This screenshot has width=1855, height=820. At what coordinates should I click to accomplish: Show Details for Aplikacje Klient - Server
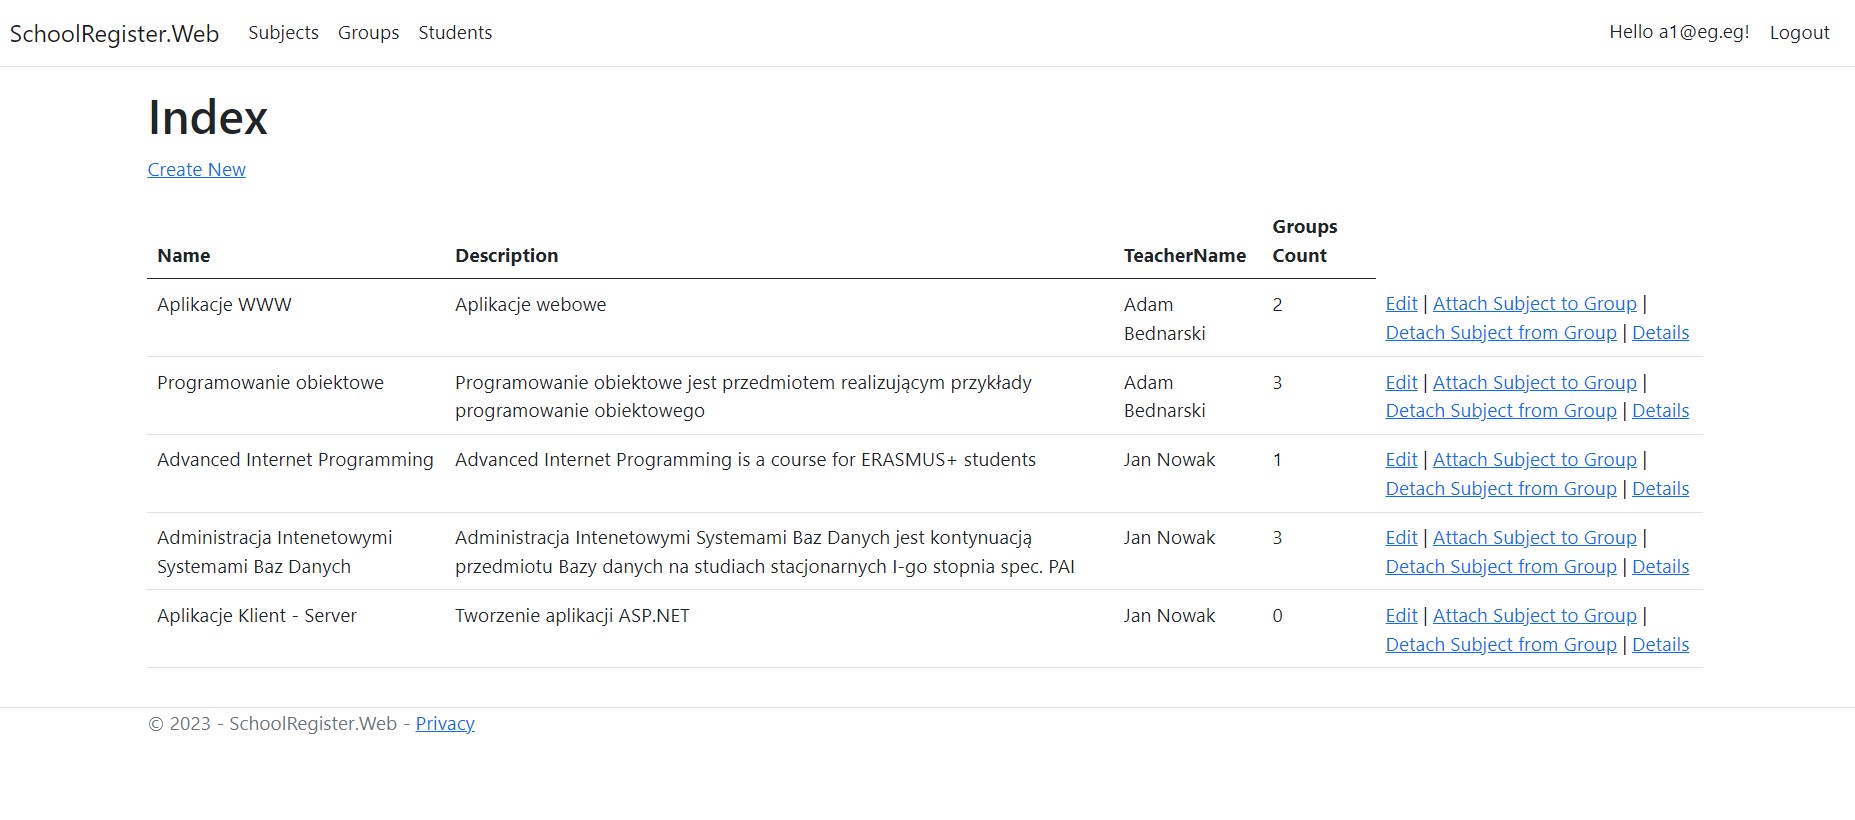coord(1660,645)
